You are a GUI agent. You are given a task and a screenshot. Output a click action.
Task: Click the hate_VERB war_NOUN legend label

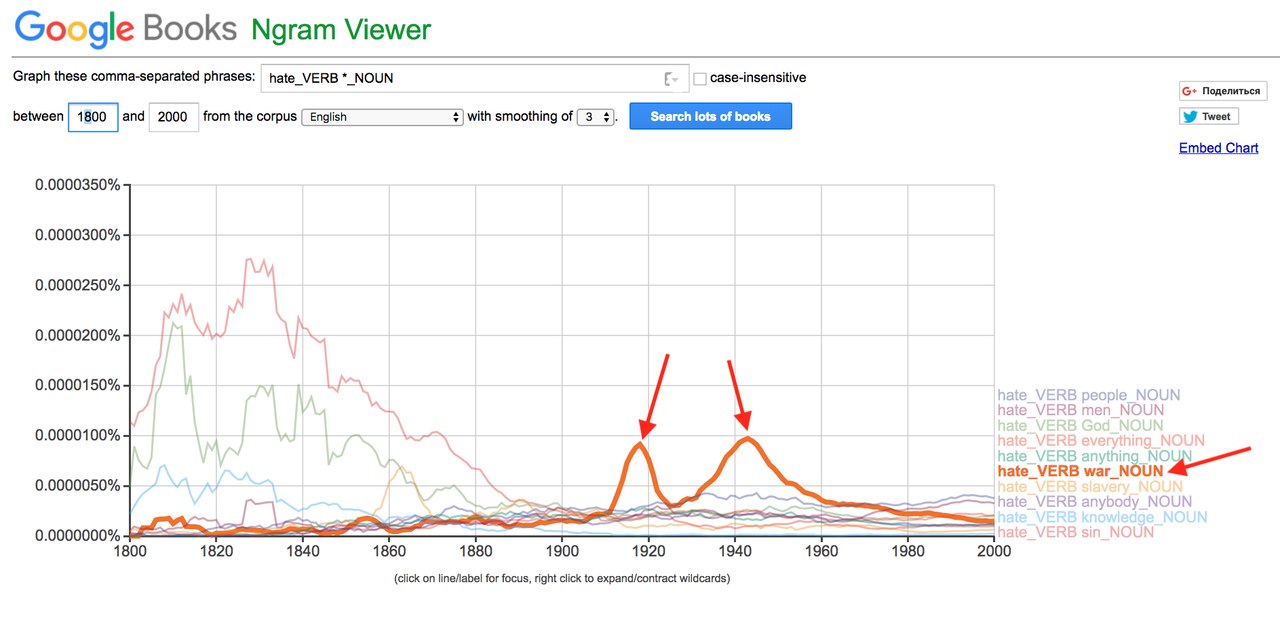(1080, 471)
